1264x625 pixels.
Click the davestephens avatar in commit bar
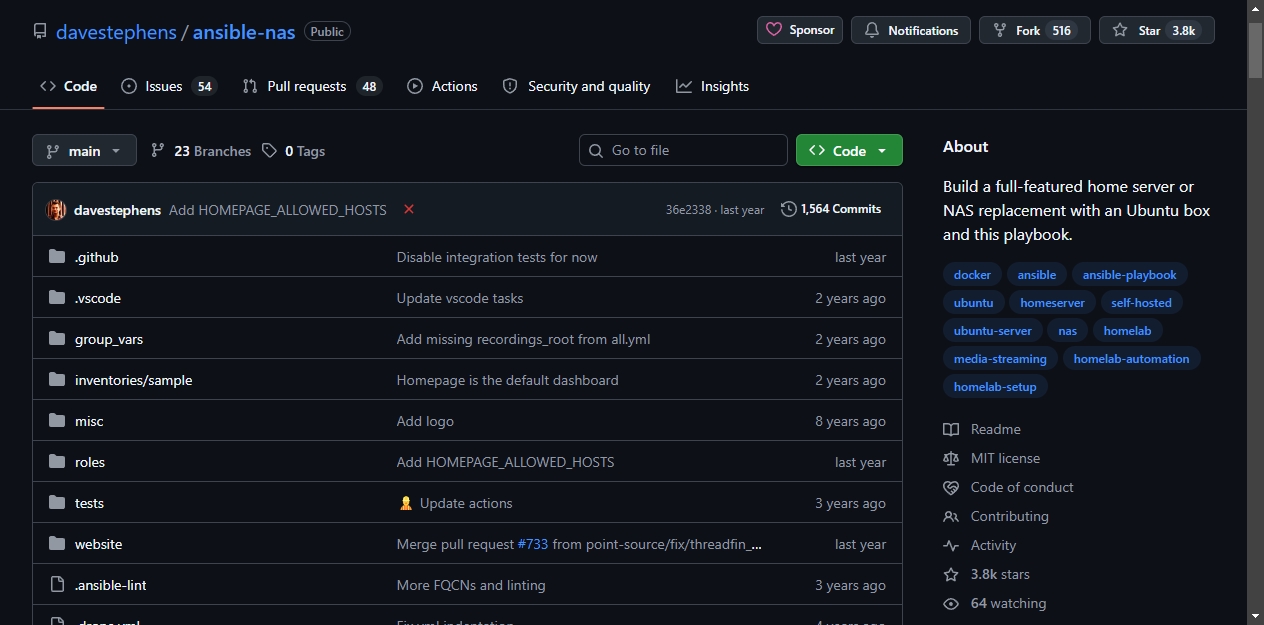pos(56,210)
